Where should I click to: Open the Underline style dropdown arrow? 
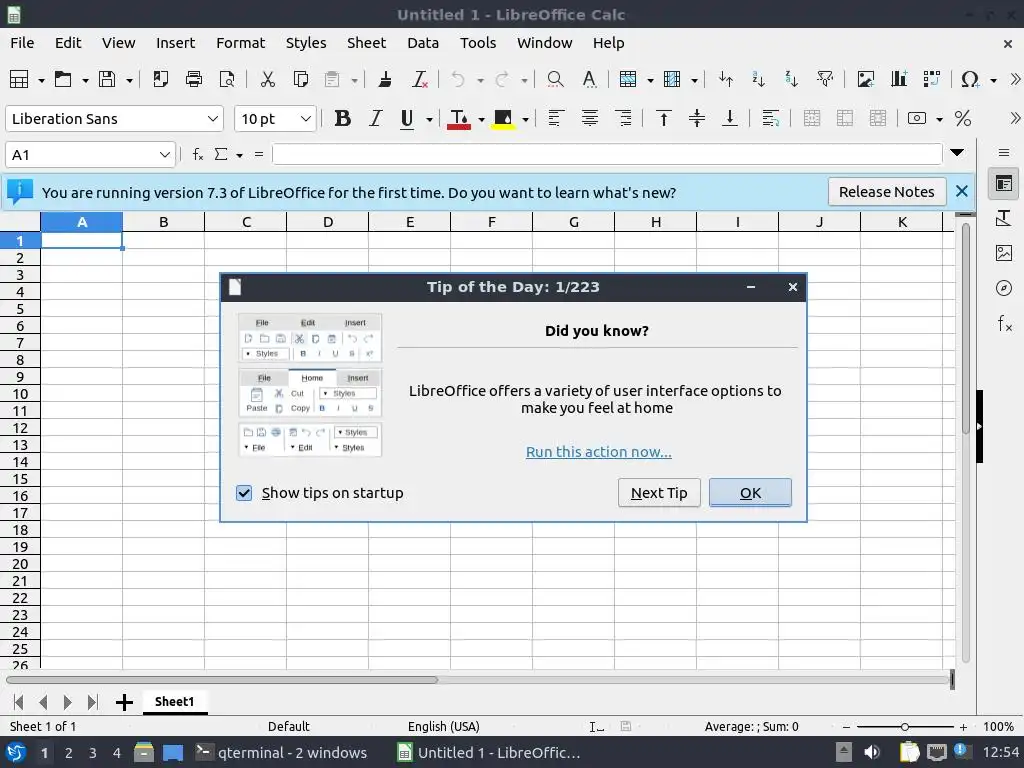click(x=429, y=119)
